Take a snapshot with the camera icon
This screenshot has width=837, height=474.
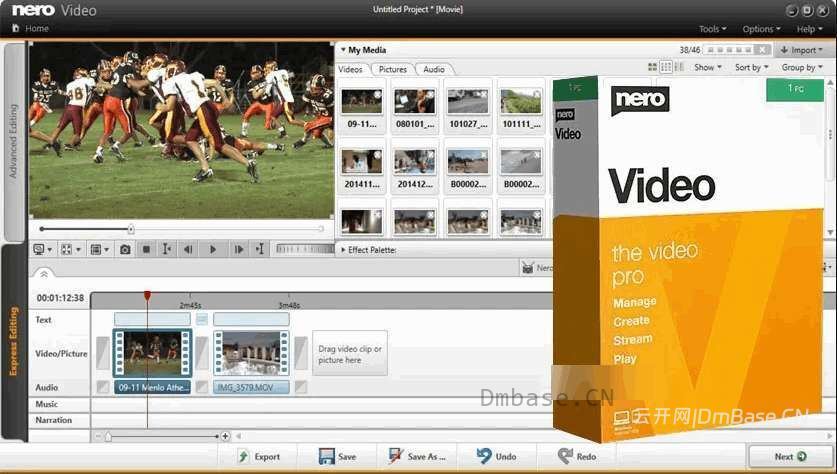click(125, 249)
